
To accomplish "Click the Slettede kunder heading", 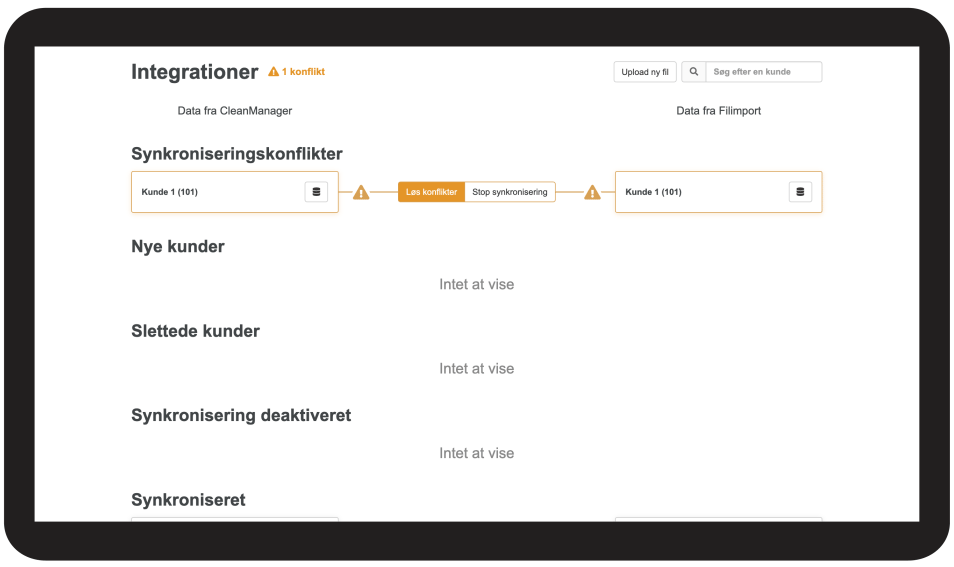I will tap(195, 331).
